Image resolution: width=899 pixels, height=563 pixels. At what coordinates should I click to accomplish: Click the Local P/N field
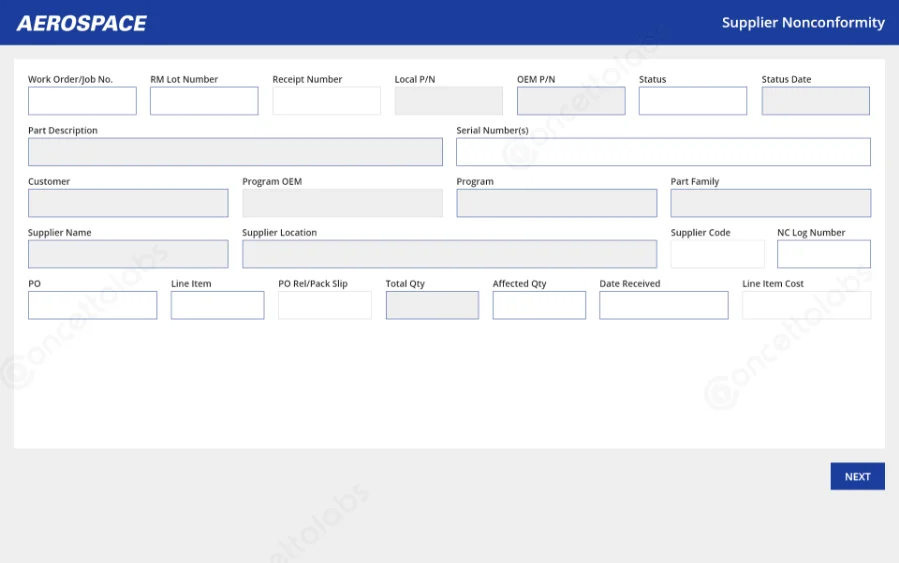pos(448,101)
